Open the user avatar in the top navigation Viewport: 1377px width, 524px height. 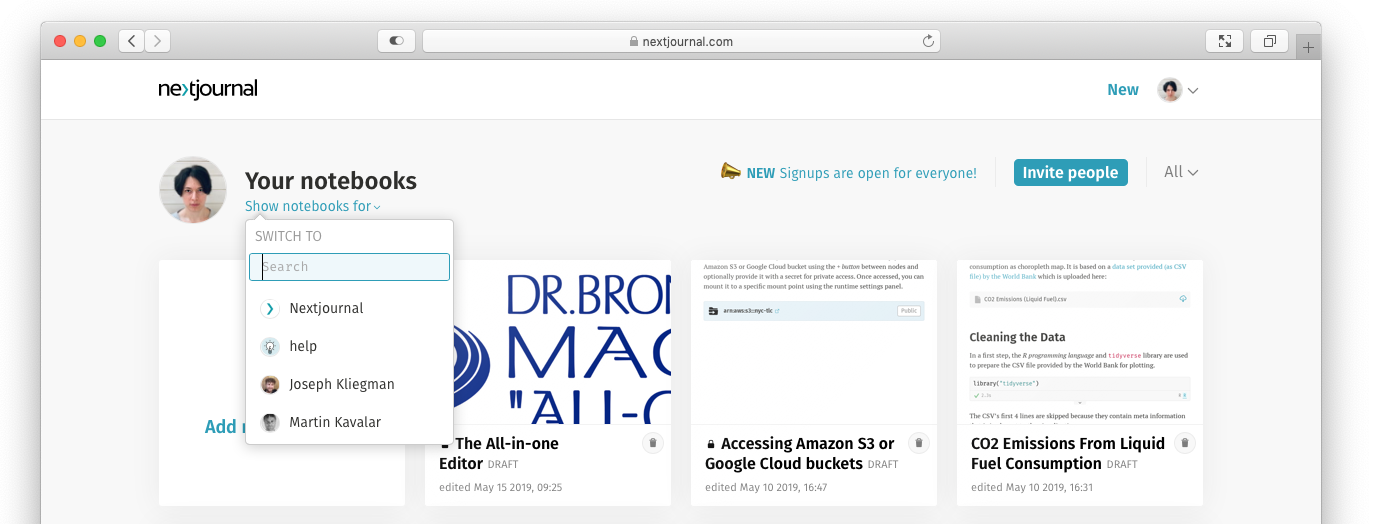click(x=1170, y=90)
